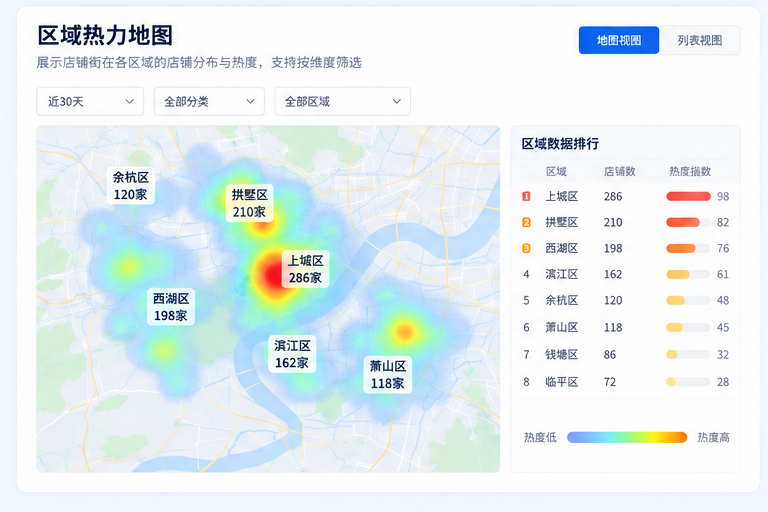Screen dimensions: 768x512
Task: Click the 拱墅区 210家 map label
Action: tap(249, 203)
